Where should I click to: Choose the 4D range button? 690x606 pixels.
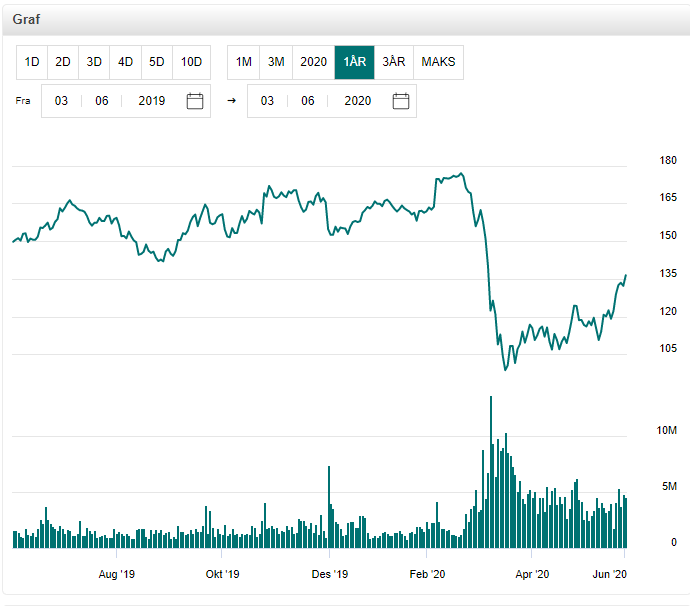coord(125,62)
